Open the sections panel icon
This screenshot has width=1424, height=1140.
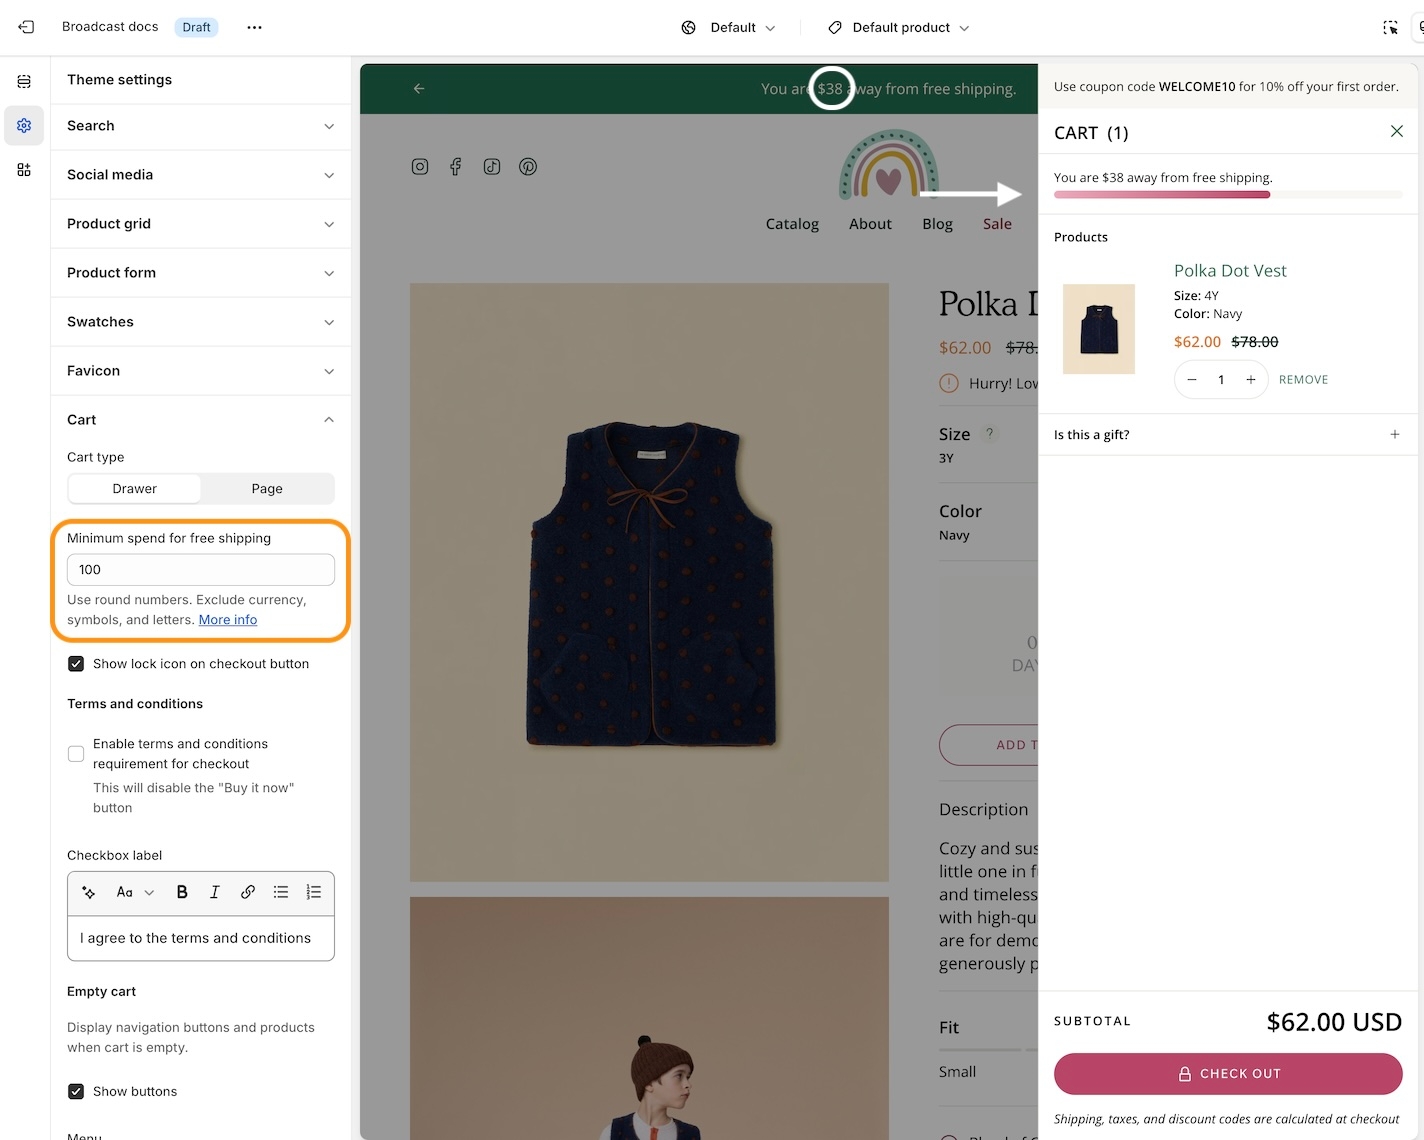[24, 81]
